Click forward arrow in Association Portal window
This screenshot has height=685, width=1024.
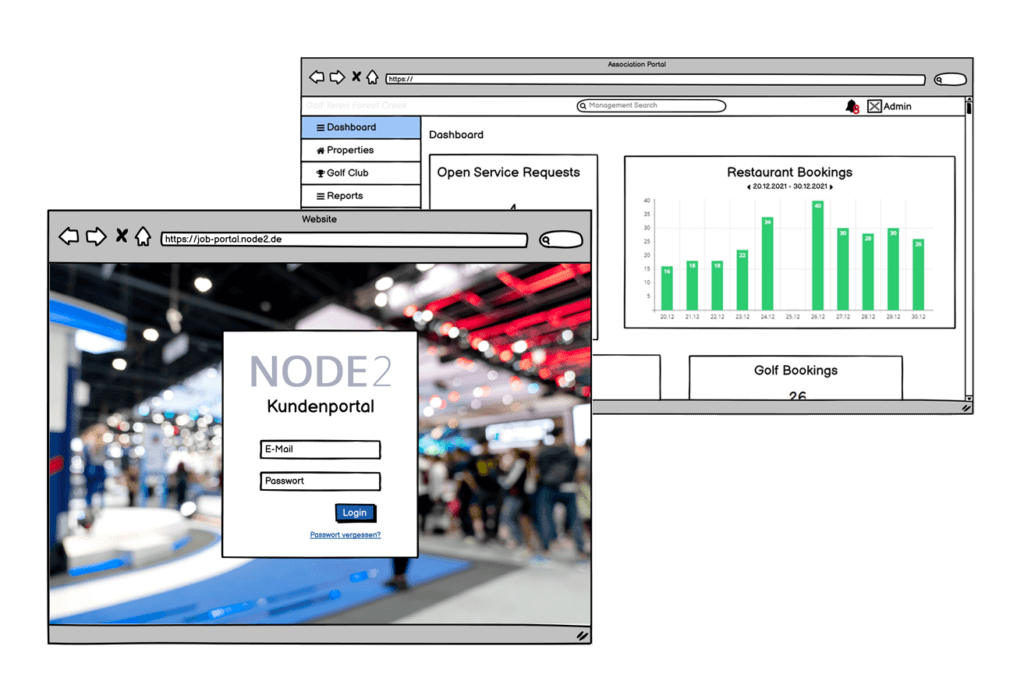click(337, 77)
